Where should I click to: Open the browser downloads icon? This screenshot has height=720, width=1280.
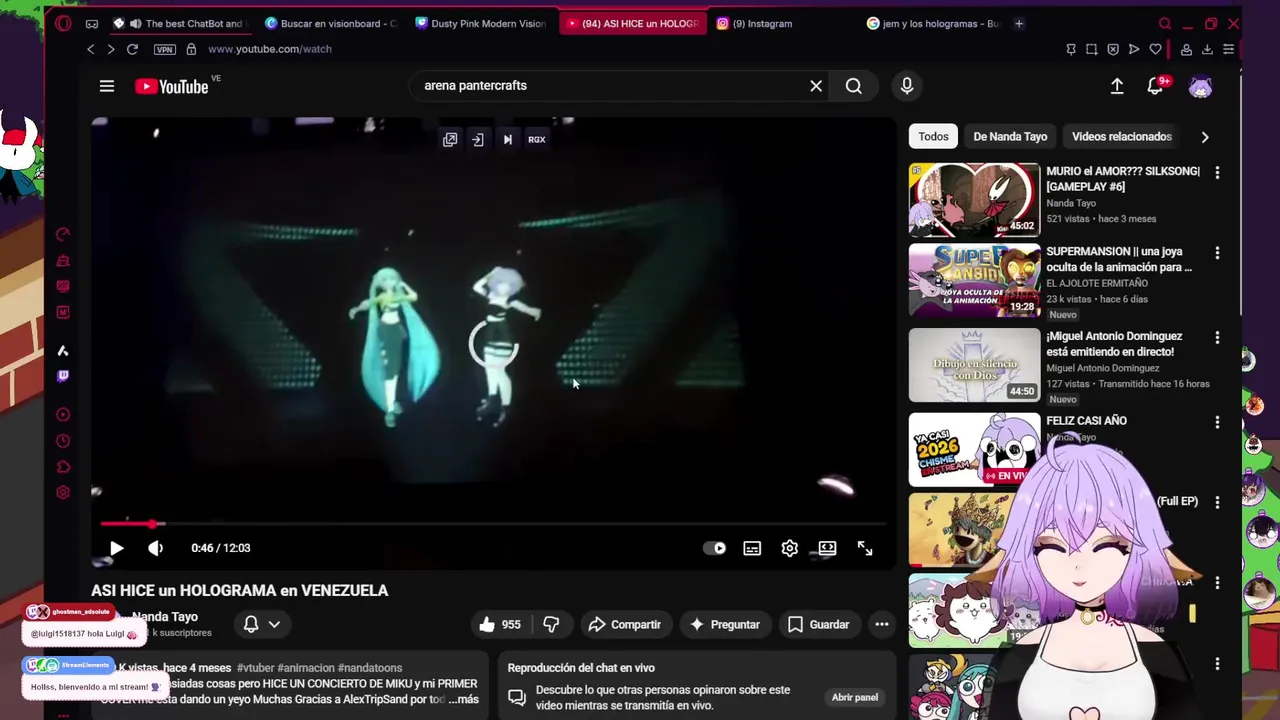click(x=1207, y=49)
